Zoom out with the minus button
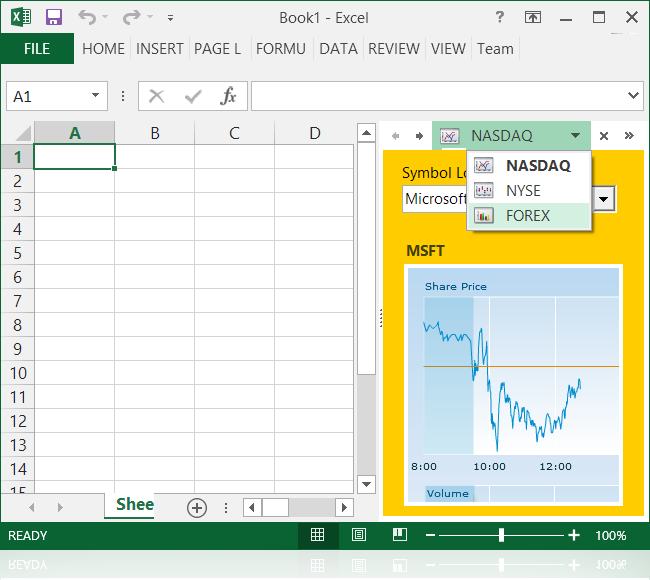 coord(430,535)
